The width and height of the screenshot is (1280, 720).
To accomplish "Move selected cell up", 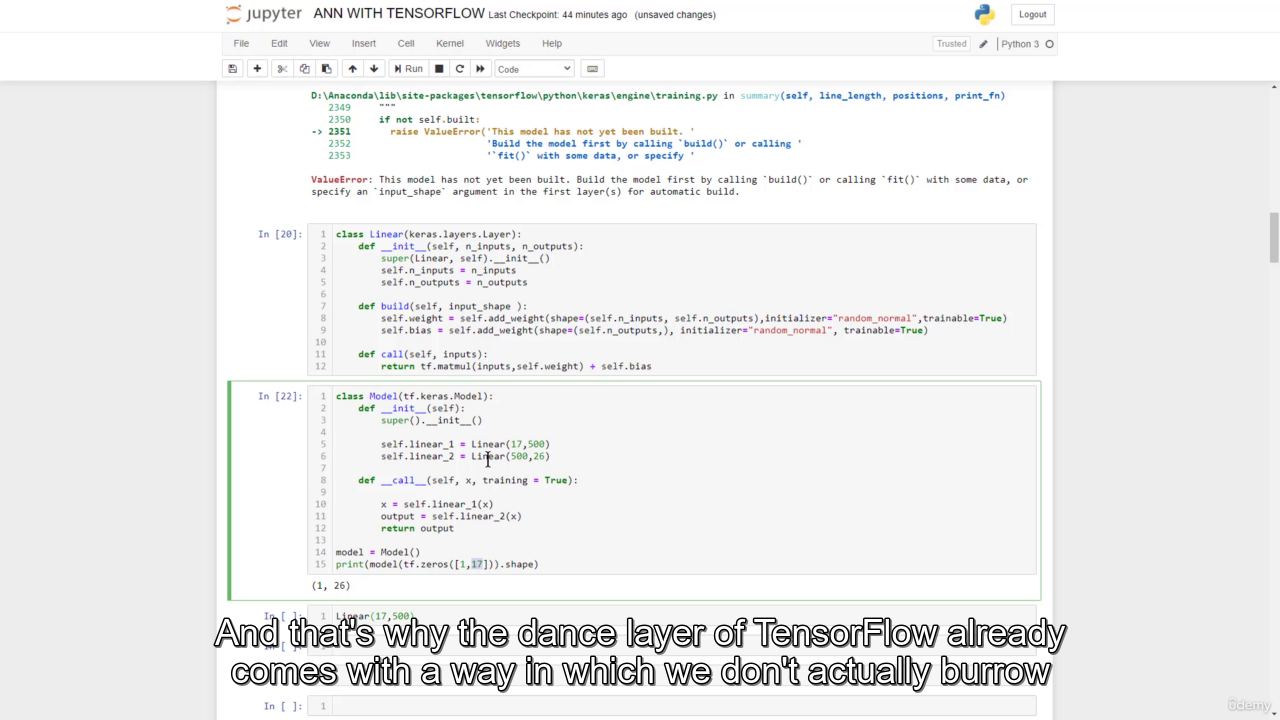I will tap(352, 69).
